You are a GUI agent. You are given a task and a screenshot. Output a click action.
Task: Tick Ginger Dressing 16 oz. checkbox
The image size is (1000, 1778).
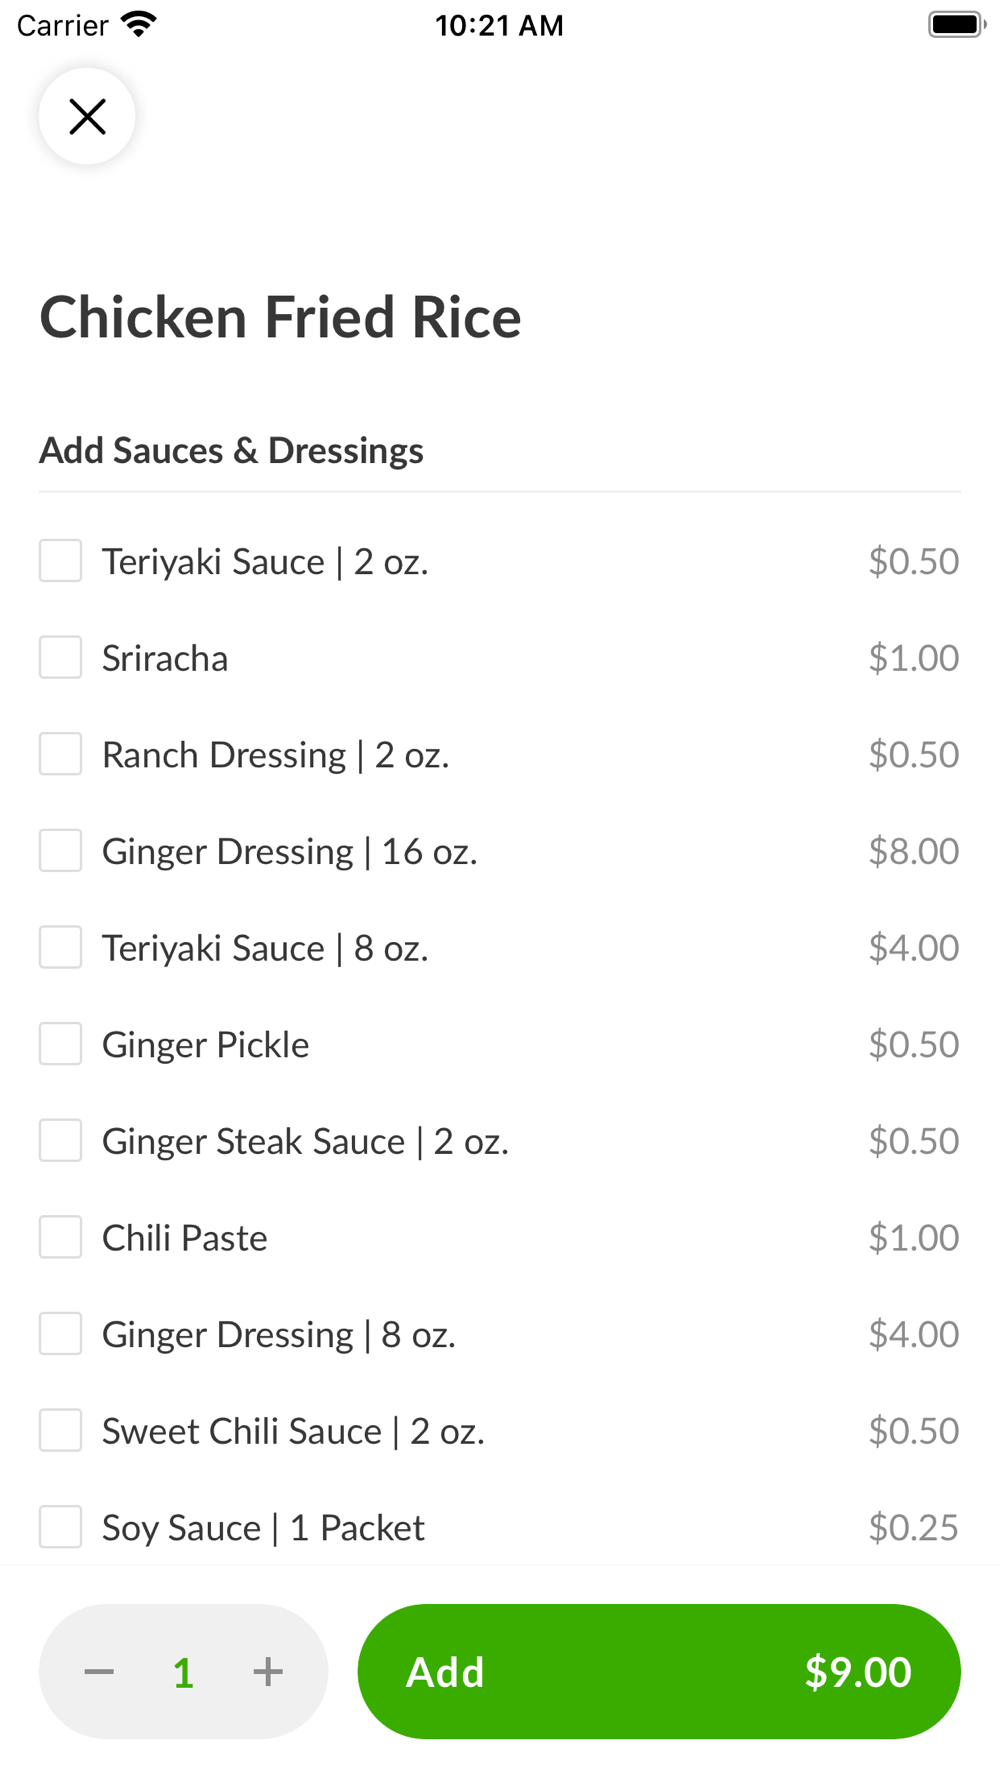(x=60, y=850)
